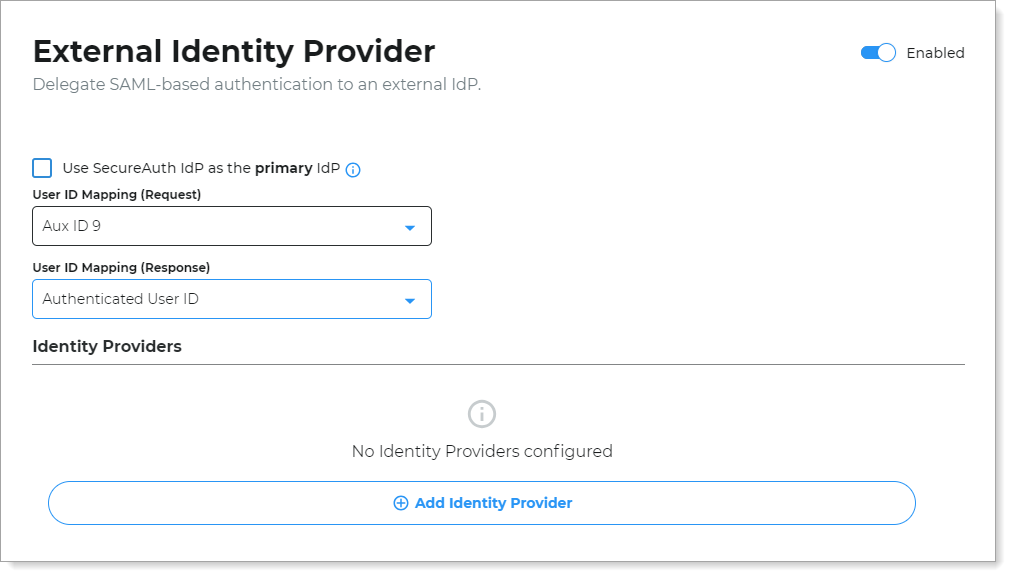
Task: Click the 'Authenticated User ID' selected value text
Action: click(x=120, y=299)
